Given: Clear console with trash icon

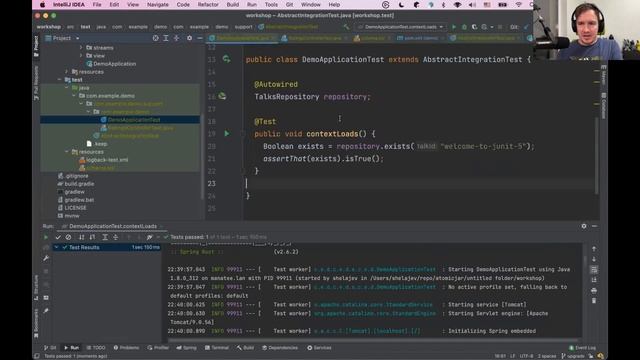Looking at the screenshot, I should (x=594, y=301).
